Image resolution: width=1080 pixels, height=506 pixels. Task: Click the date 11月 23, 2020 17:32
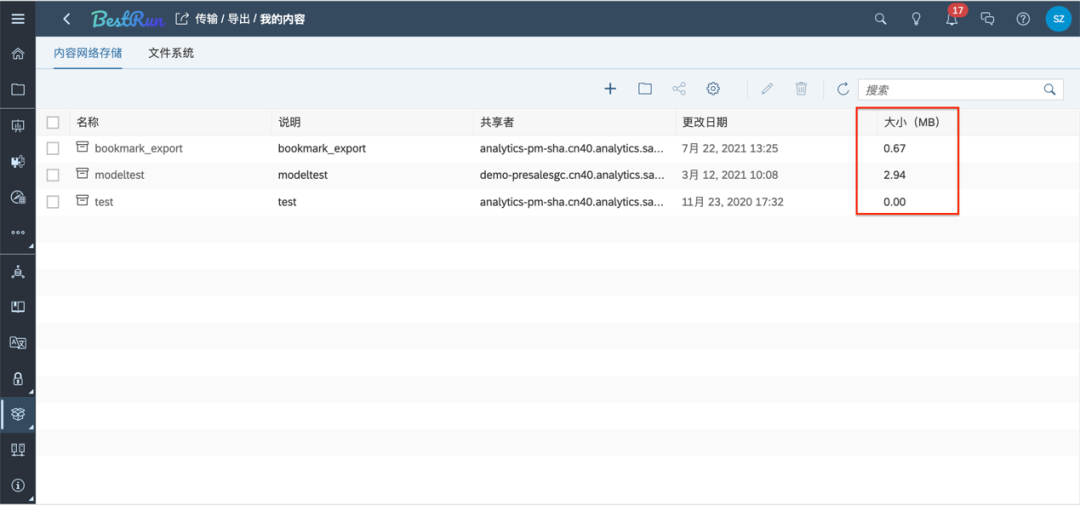click(x=733, y=202)
